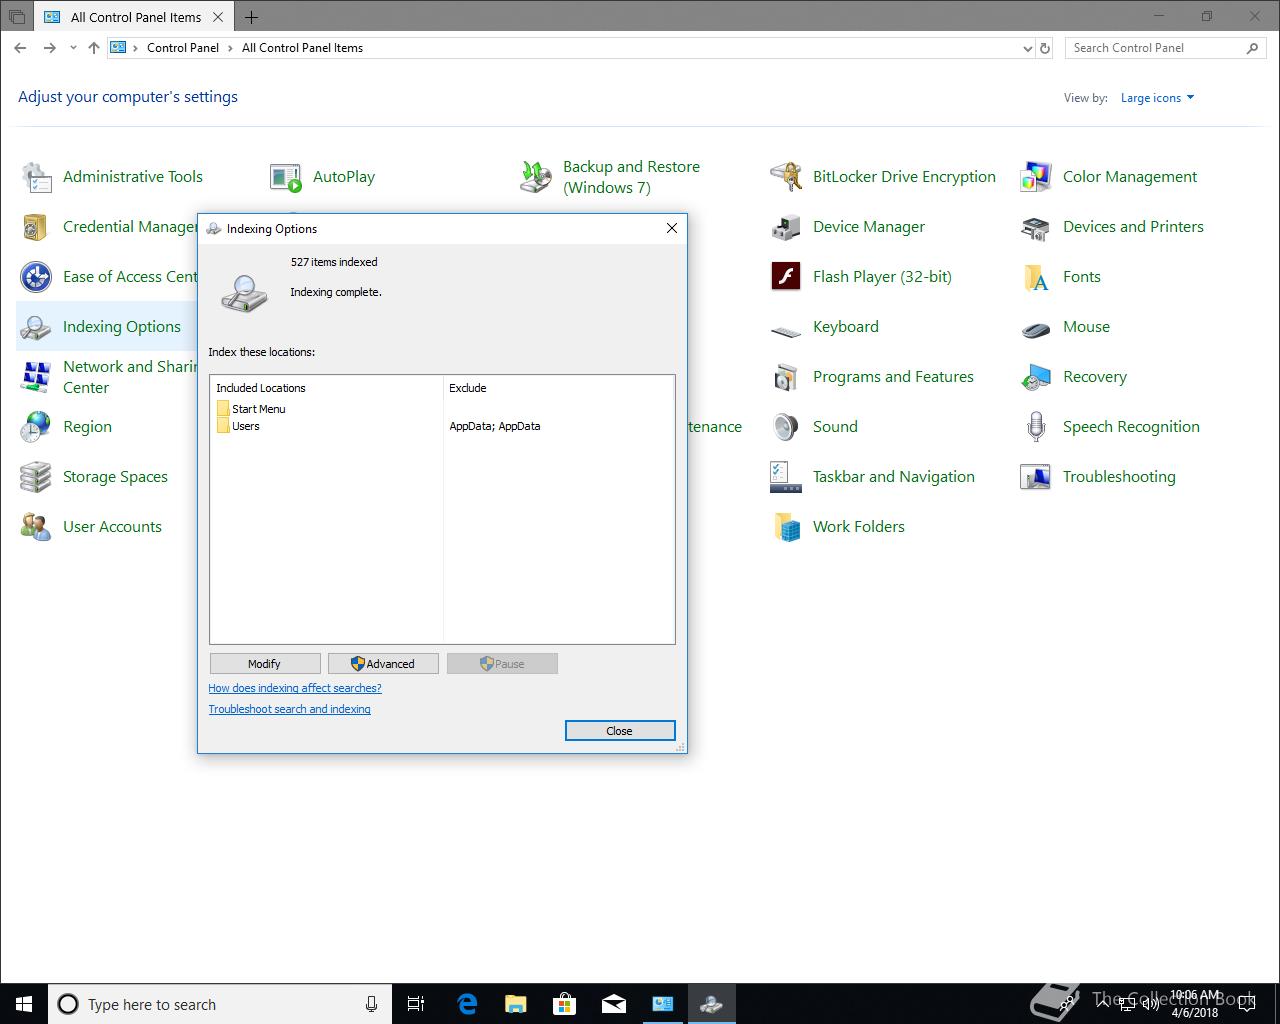Open the Sound speaker icon
The height and width of the screenshot is (1024, 1280).
pos(786,427)
